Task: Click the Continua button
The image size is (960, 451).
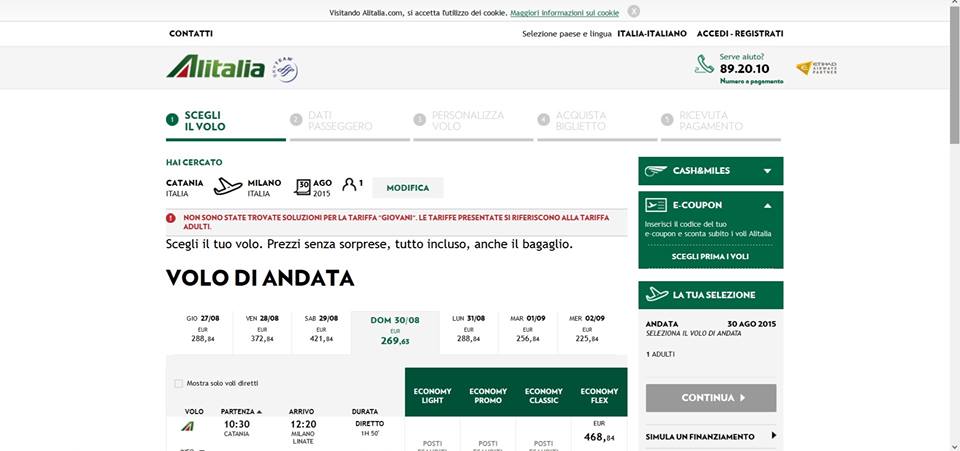Action: [710, 398]
